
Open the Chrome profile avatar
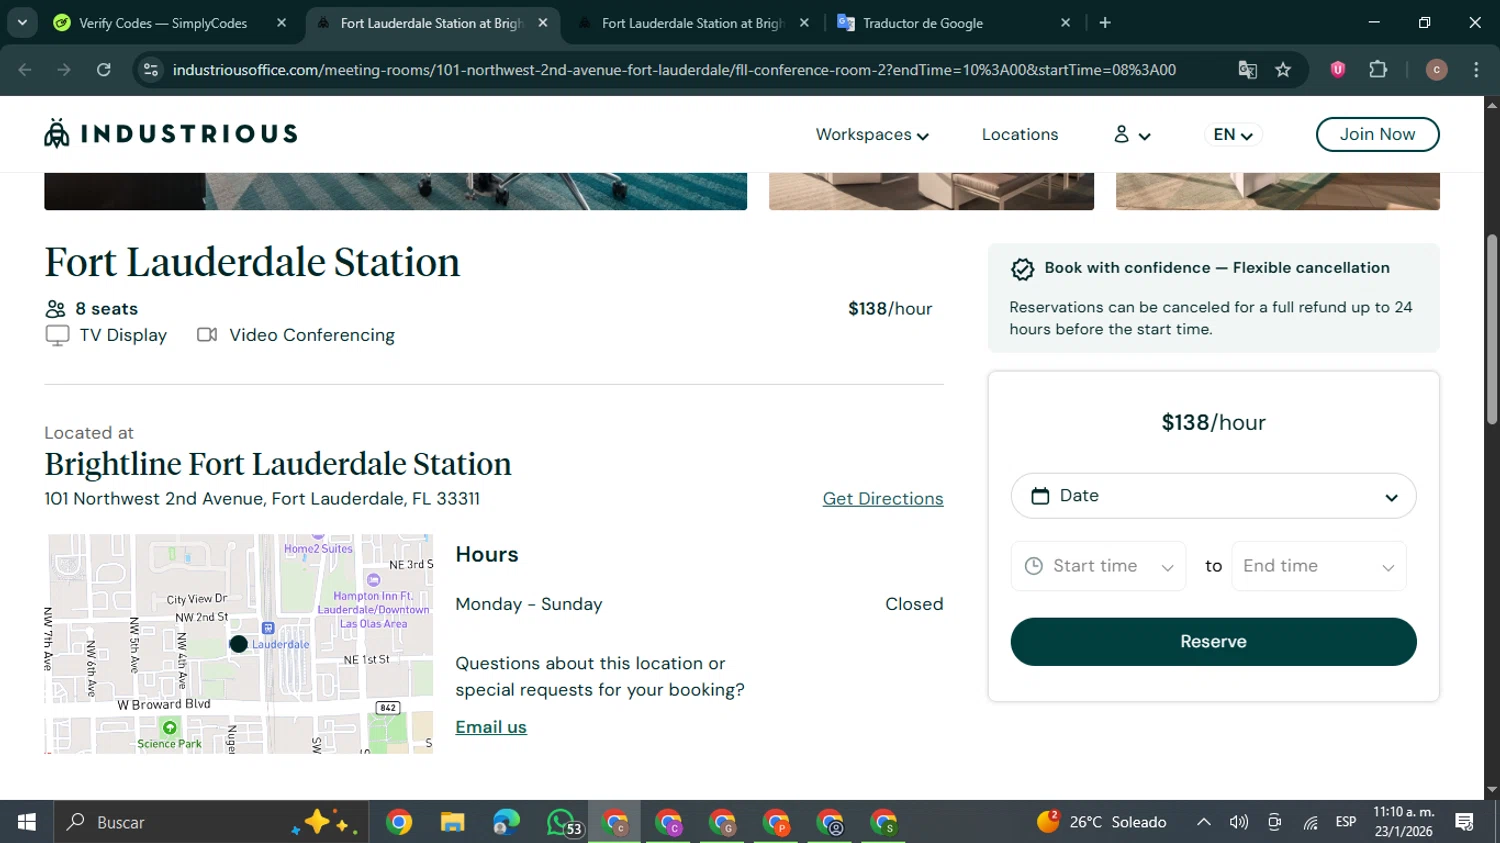[1436, 70]
